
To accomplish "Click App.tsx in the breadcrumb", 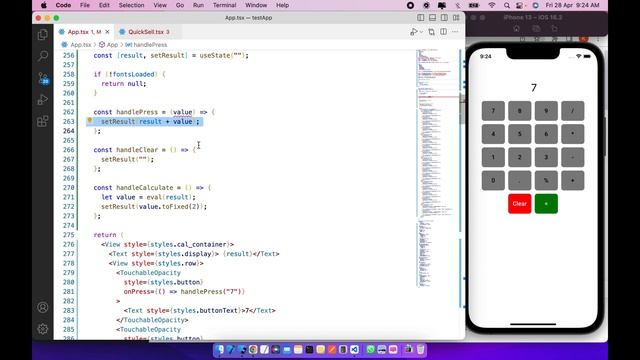I will [x=80, y=44].
